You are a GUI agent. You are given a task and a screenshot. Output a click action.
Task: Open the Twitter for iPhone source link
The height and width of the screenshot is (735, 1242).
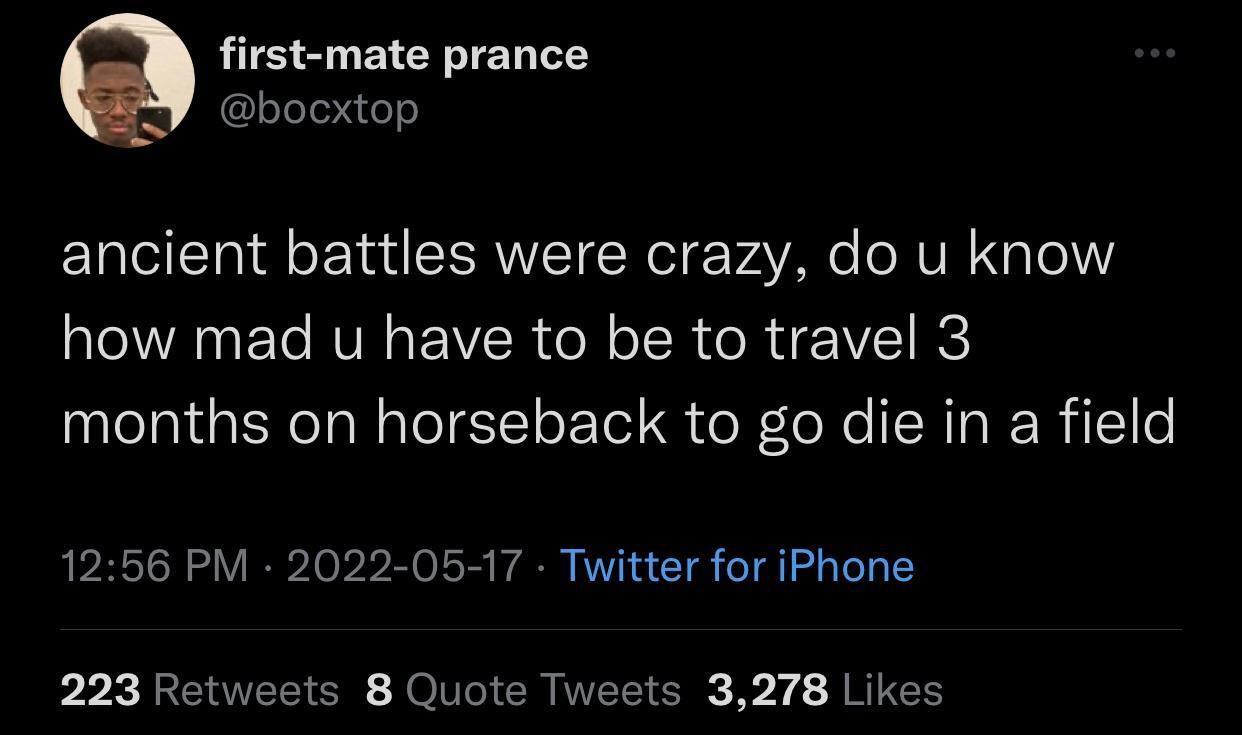(x=736, y=566)
